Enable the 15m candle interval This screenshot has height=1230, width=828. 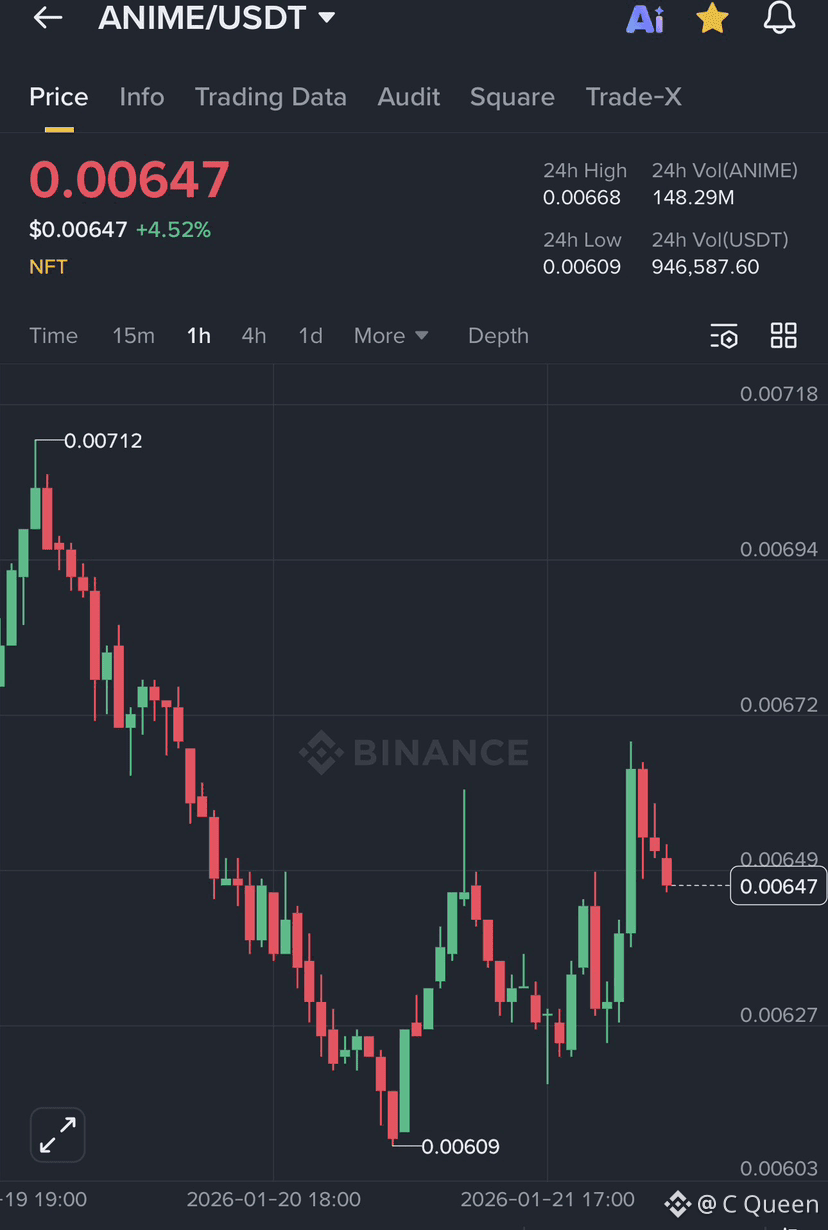[133, 336]
